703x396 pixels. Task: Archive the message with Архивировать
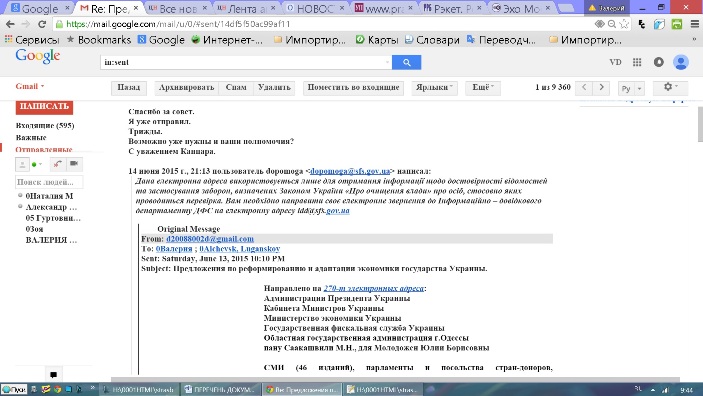(186, 87)
